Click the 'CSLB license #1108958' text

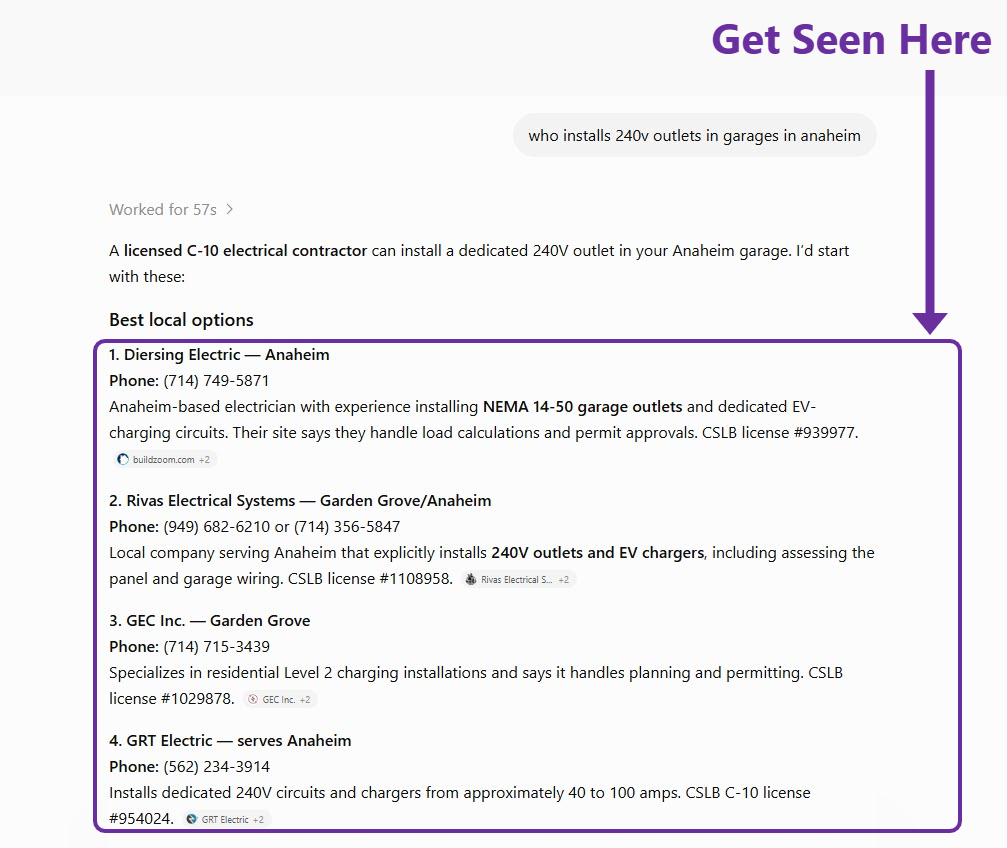(x=369, y=579)
